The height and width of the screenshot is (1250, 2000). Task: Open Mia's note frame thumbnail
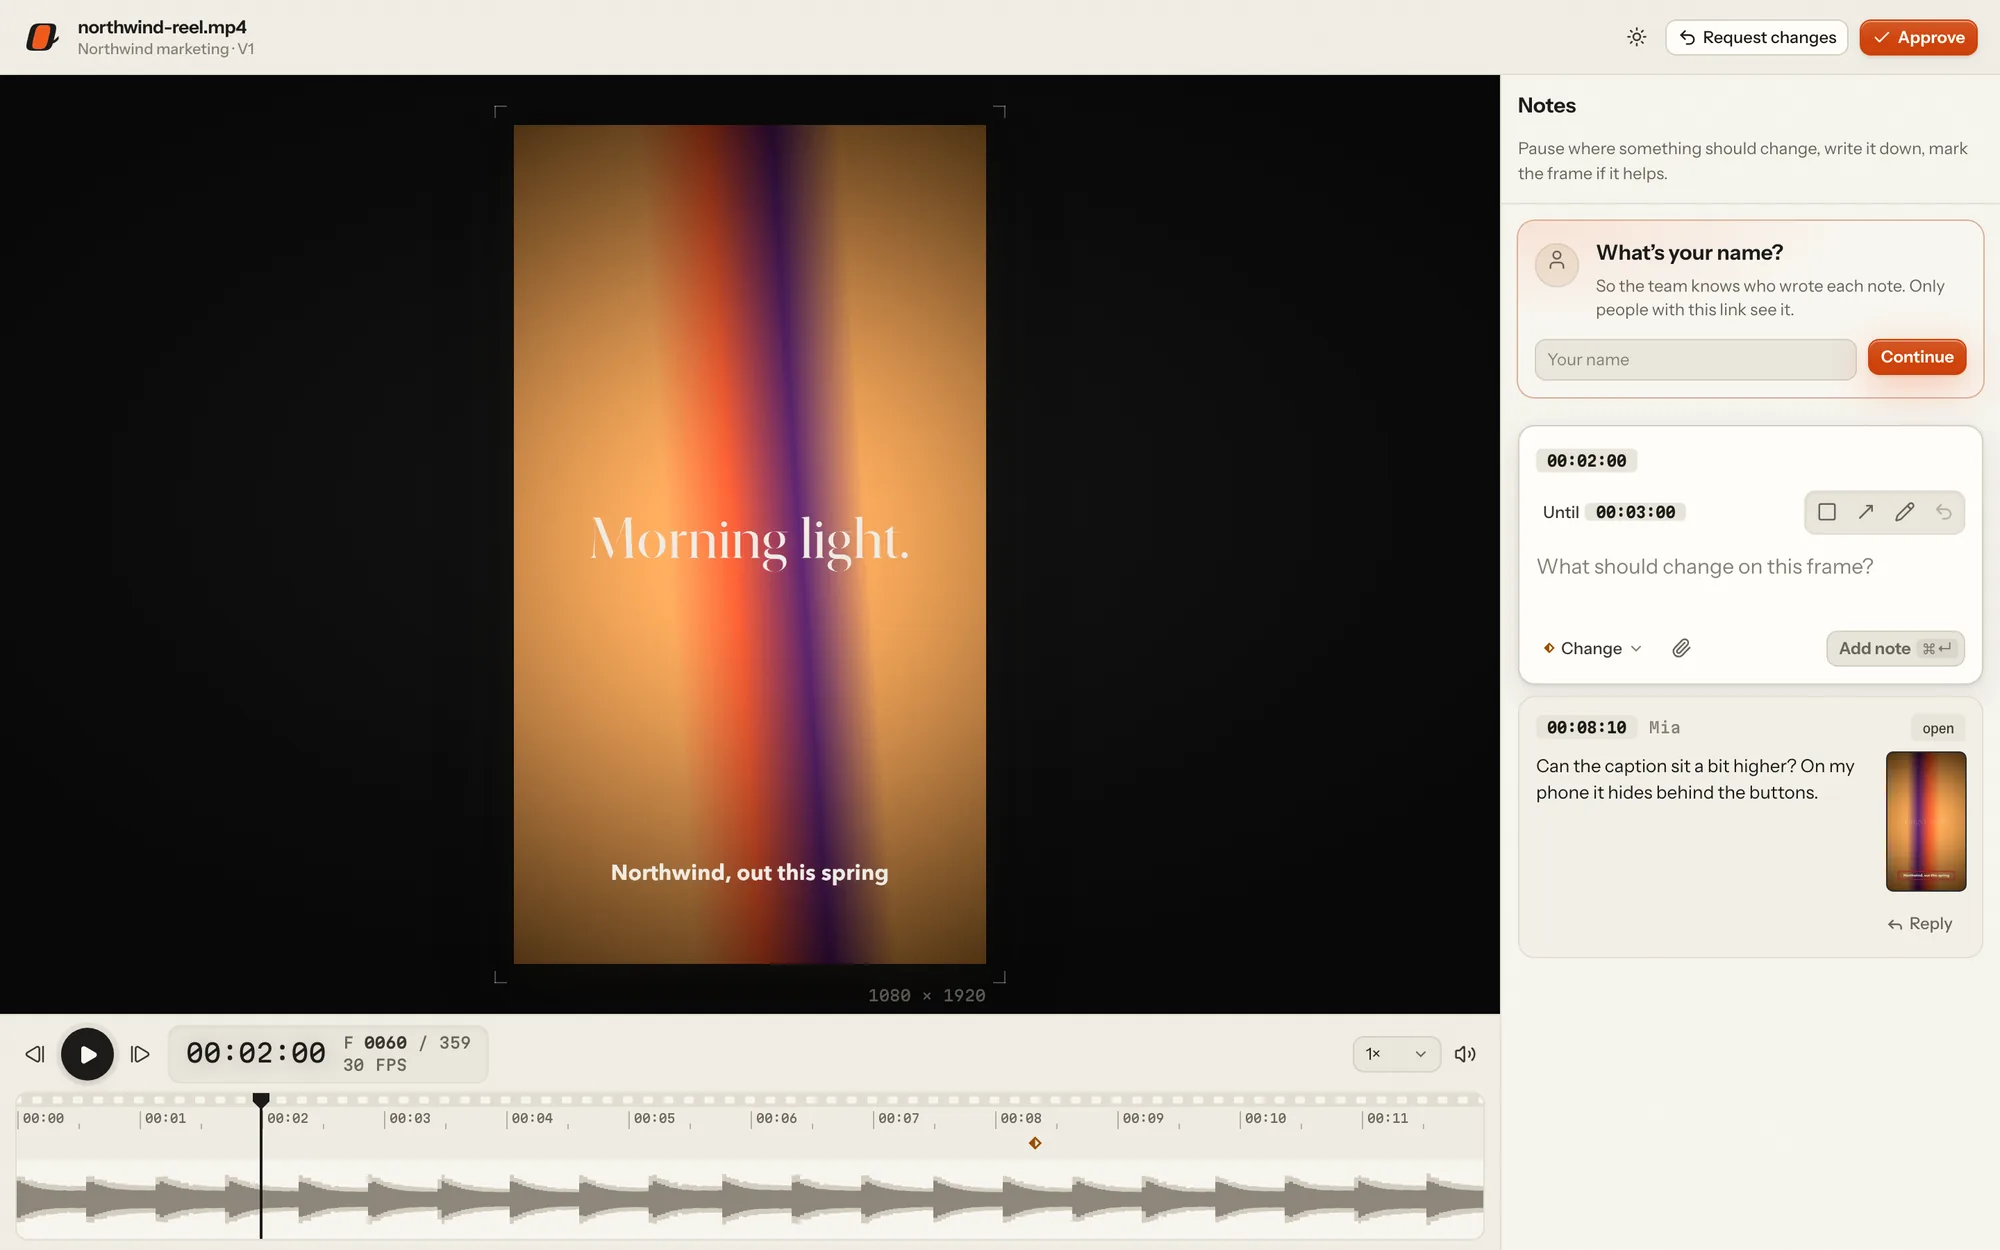tap(1926, 821)
